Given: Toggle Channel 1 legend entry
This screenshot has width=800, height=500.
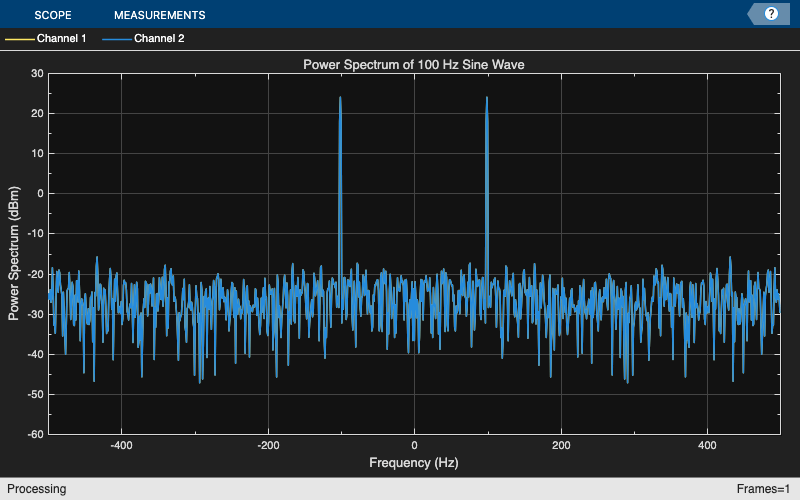Looking at the screenshot, I should coord(46,38).
